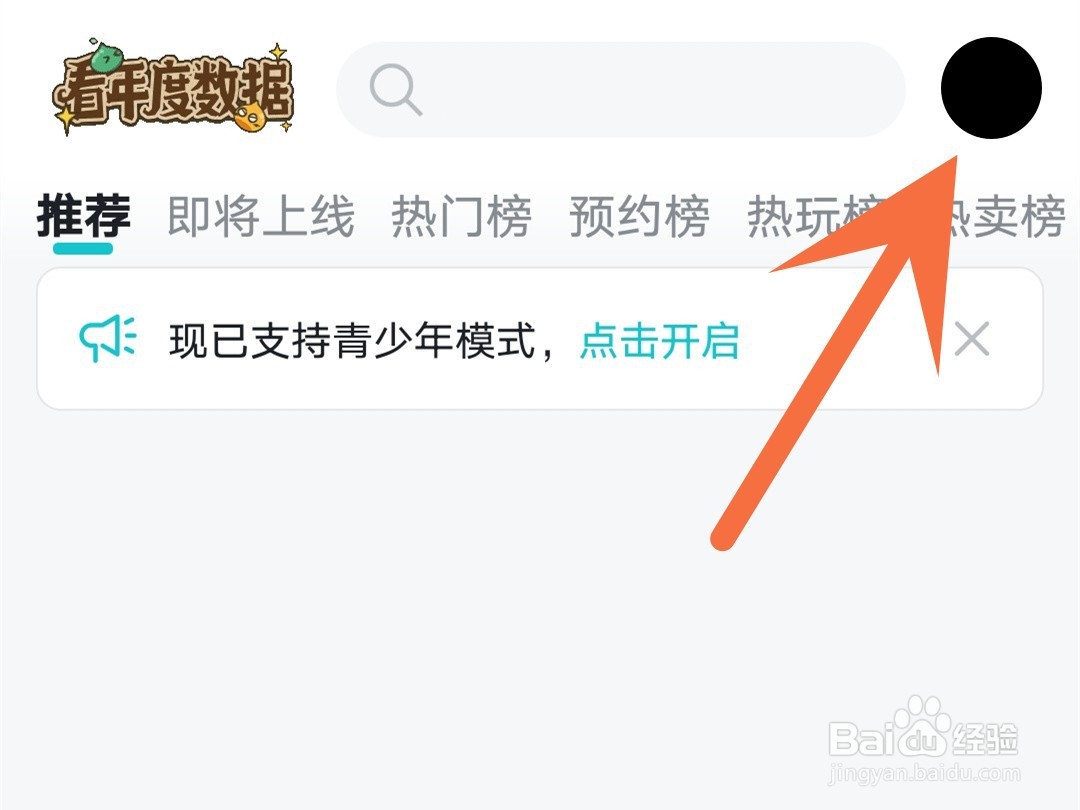Open the 热门榜 ranking tab
The image size is (1080, 810).
point(461,216)
